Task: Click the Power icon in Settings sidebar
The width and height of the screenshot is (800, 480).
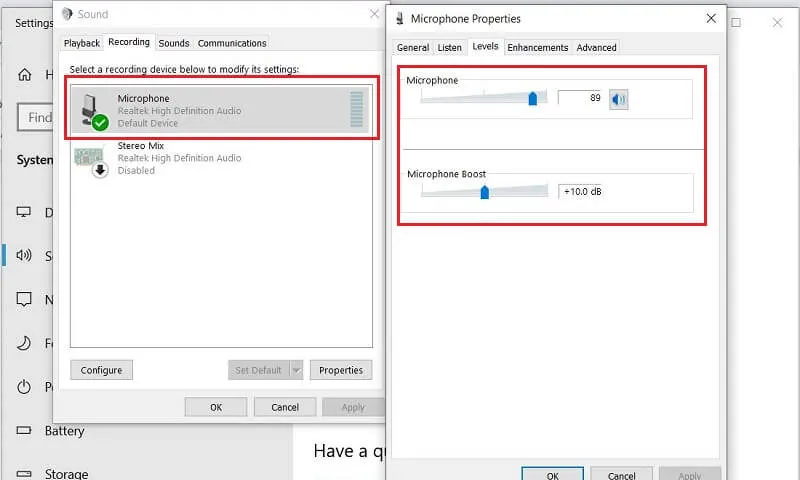Action: click(x=24, y=387)
